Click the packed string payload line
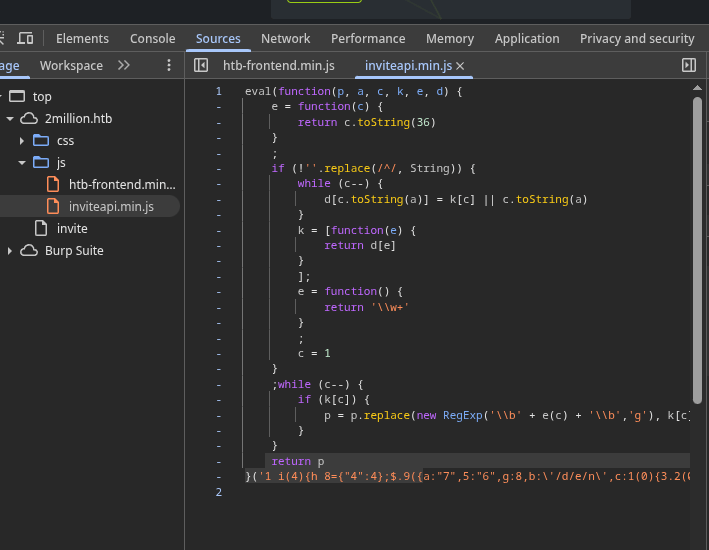 [x=468, y=477]
